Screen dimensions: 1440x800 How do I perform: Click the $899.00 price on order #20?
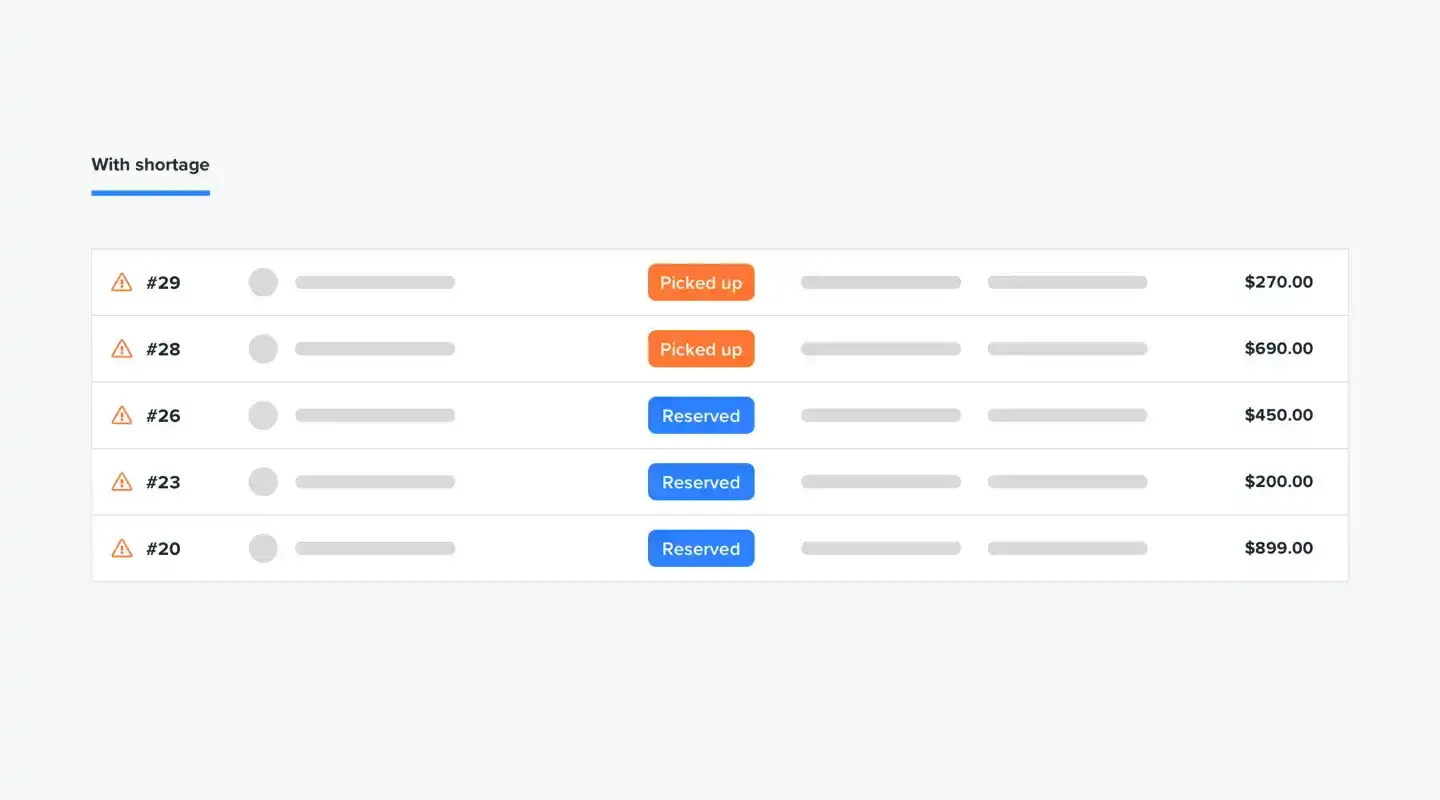tap(1278, 548)
